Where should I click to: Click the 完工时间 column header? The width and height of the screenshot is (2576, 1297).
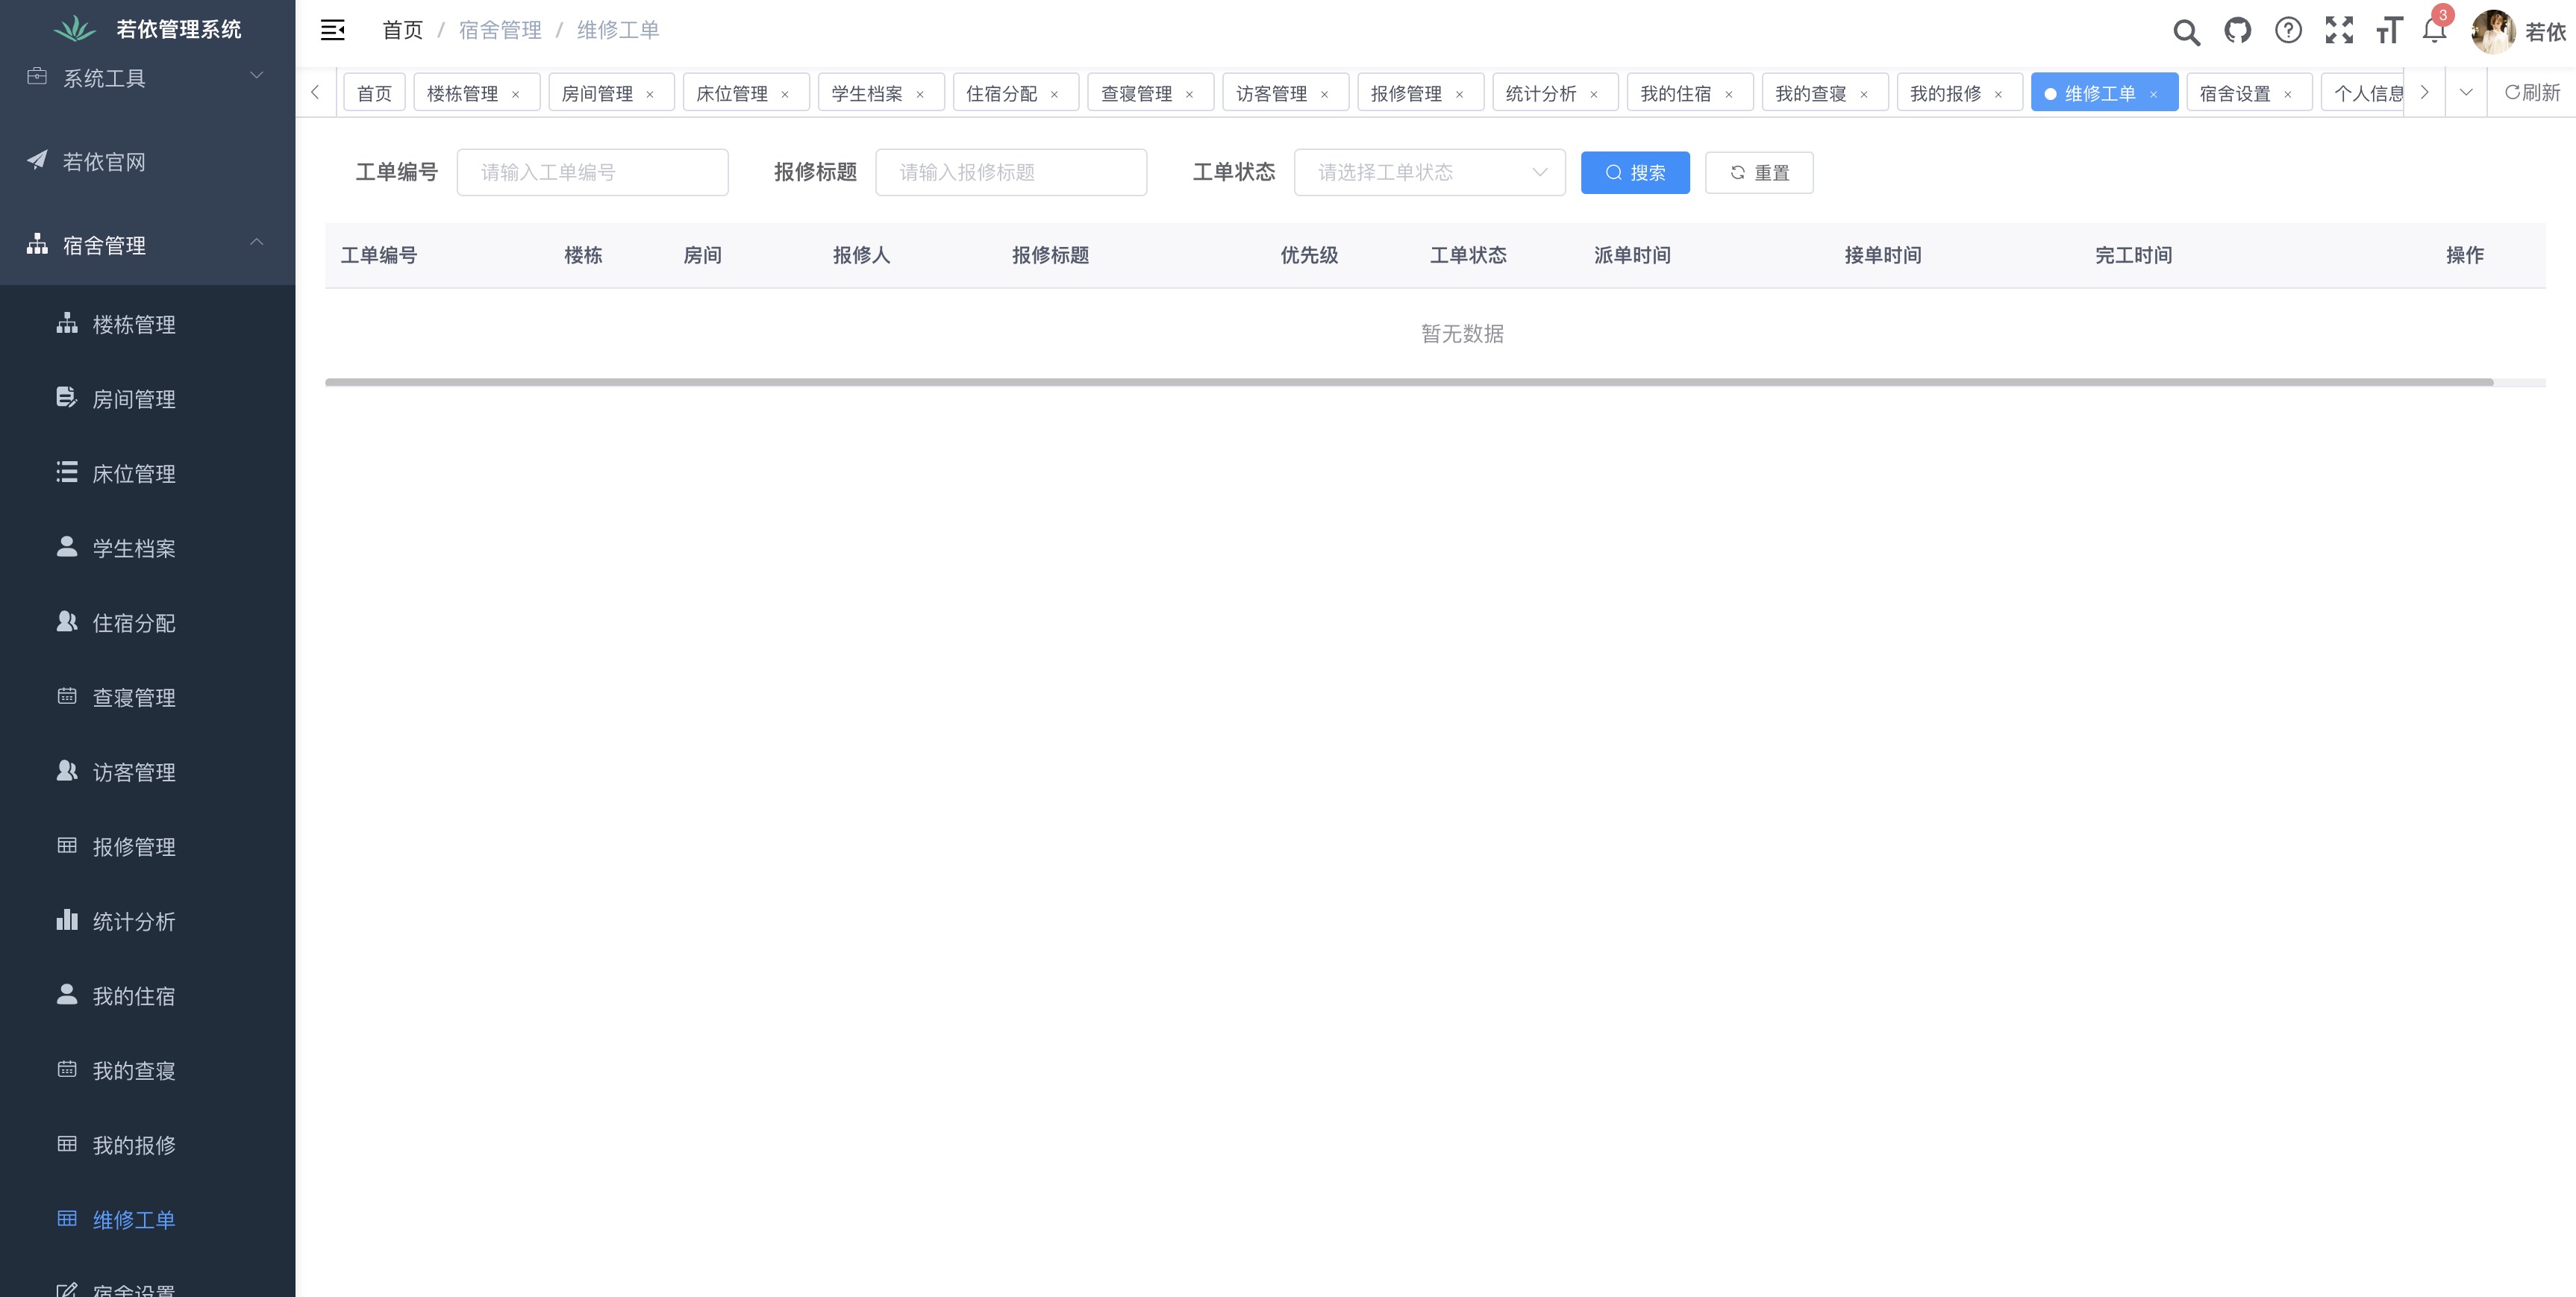[2134, 255]
